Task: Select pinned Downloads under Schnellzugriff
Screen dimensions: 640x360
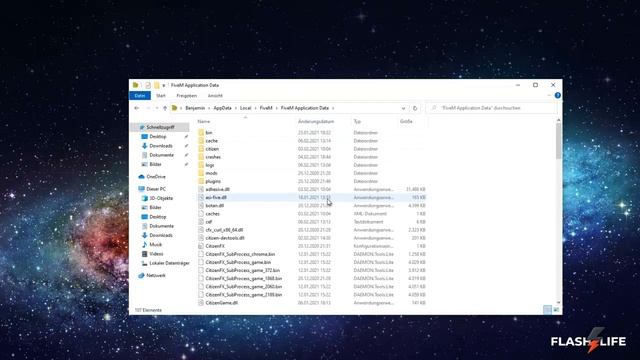Action: pos(161,146)
